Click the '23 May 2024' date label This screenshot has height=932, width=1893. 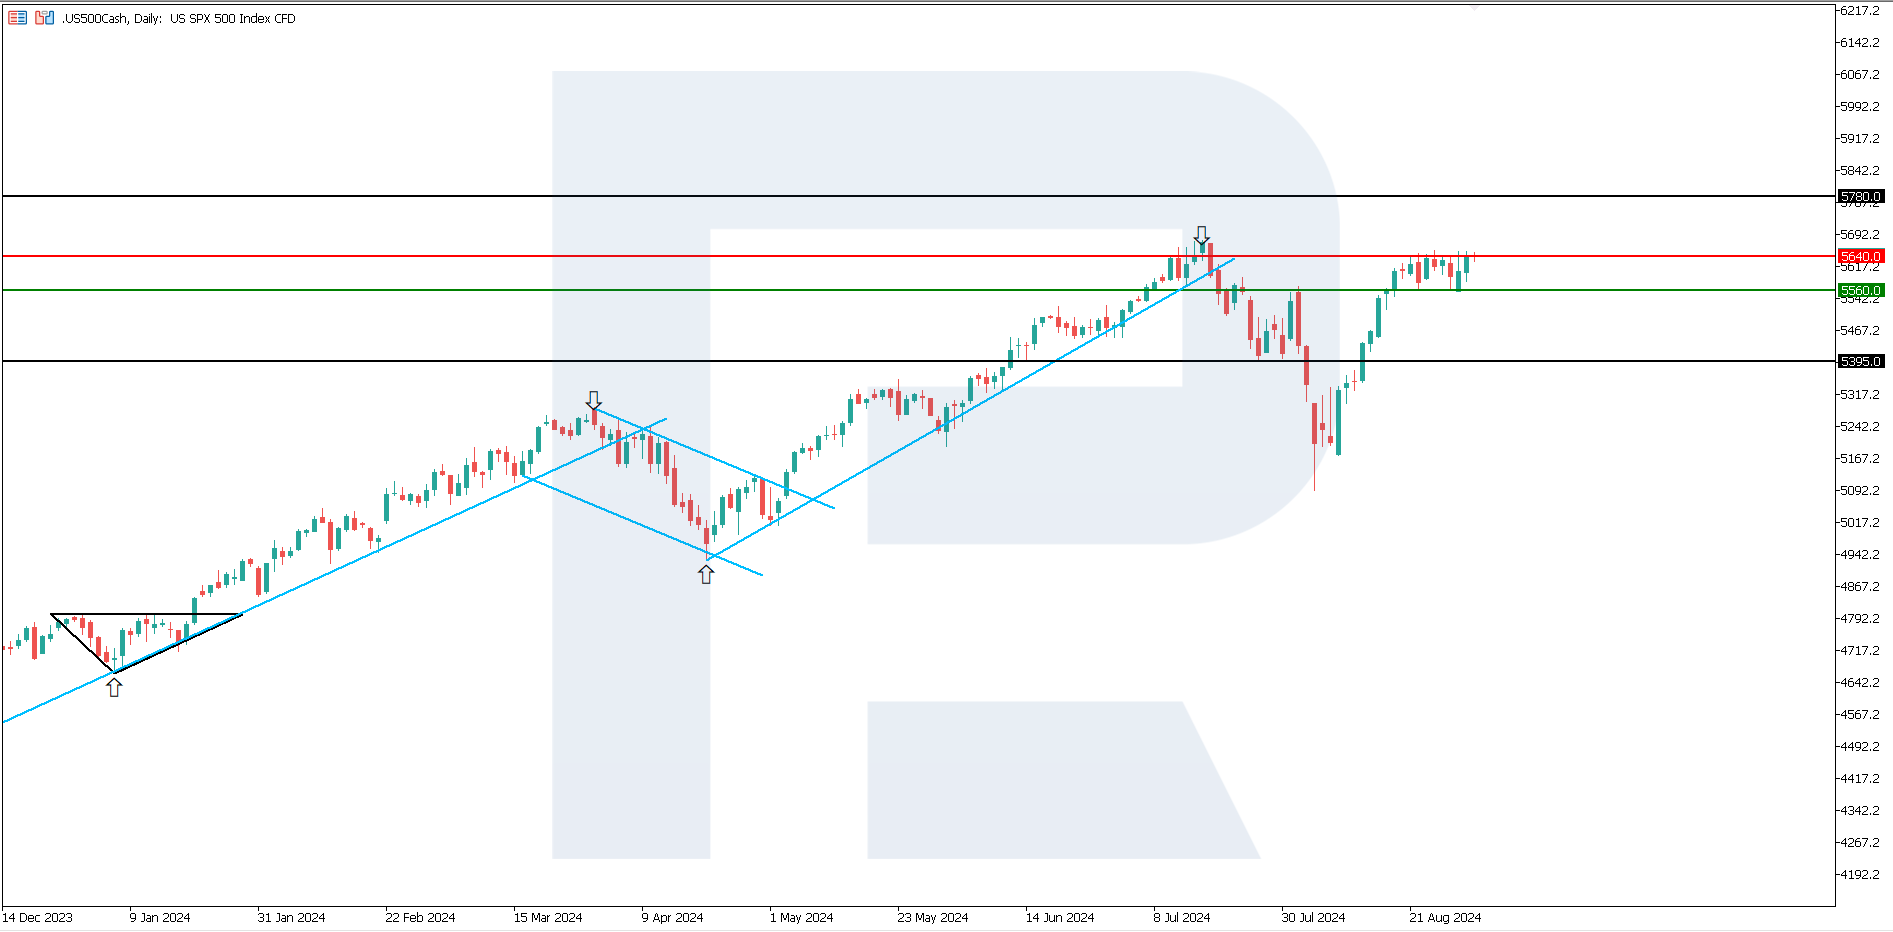pyautogui.click(x=933, y=918)
